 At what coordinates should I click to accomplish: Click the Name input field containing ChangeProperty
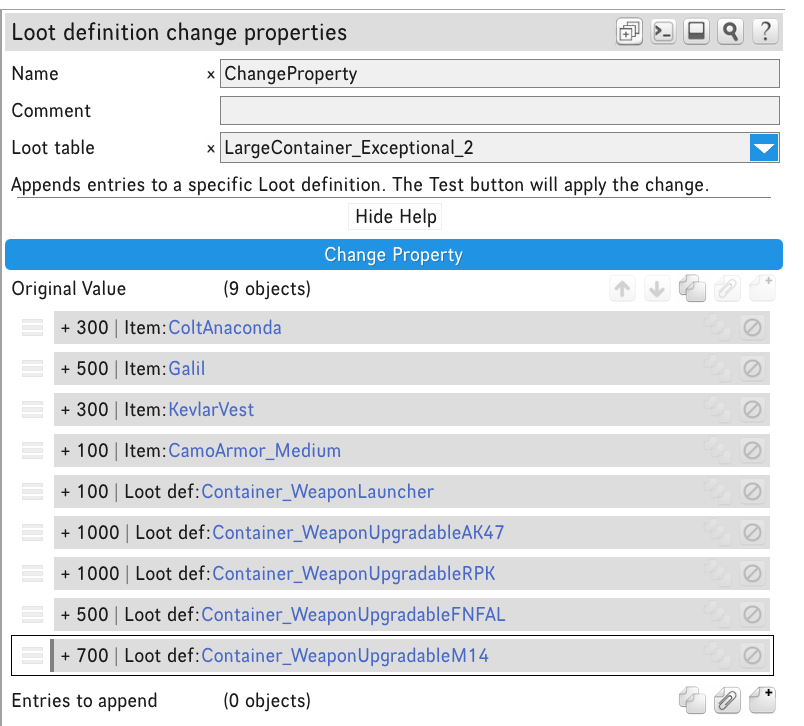point(499,73)
